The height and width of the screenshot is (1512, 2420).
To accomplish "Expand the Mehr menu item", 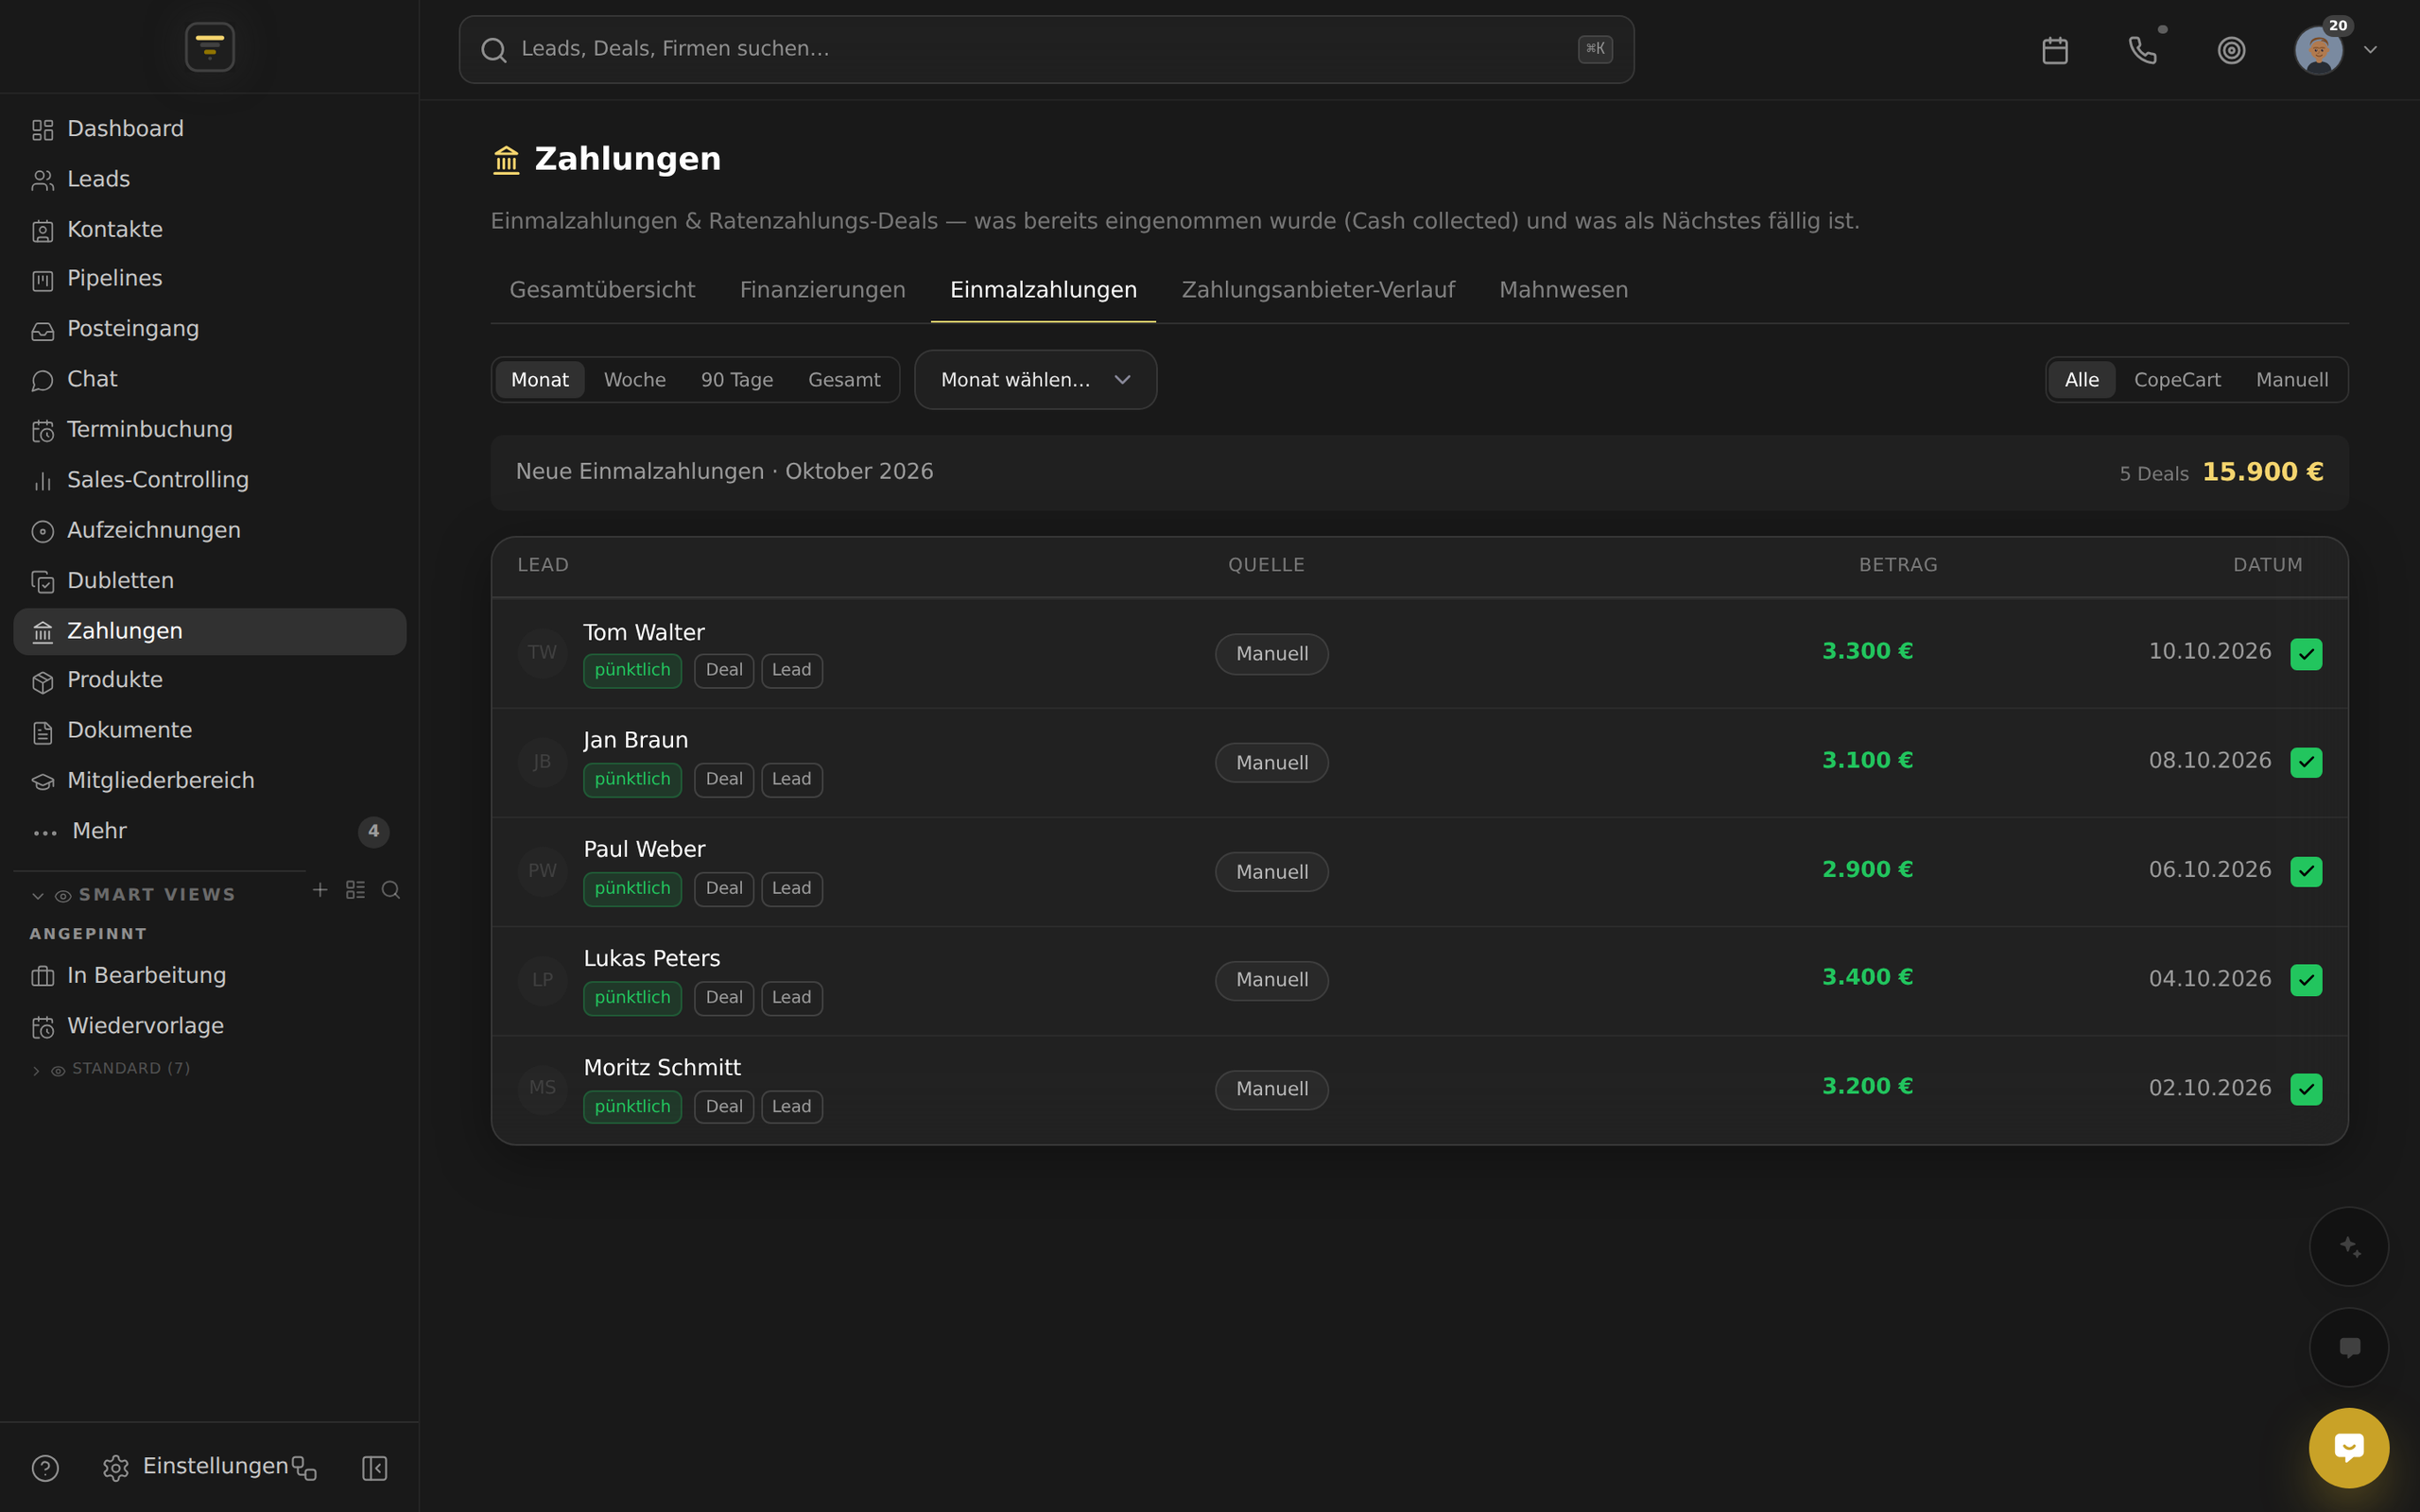I will (210, 831).
